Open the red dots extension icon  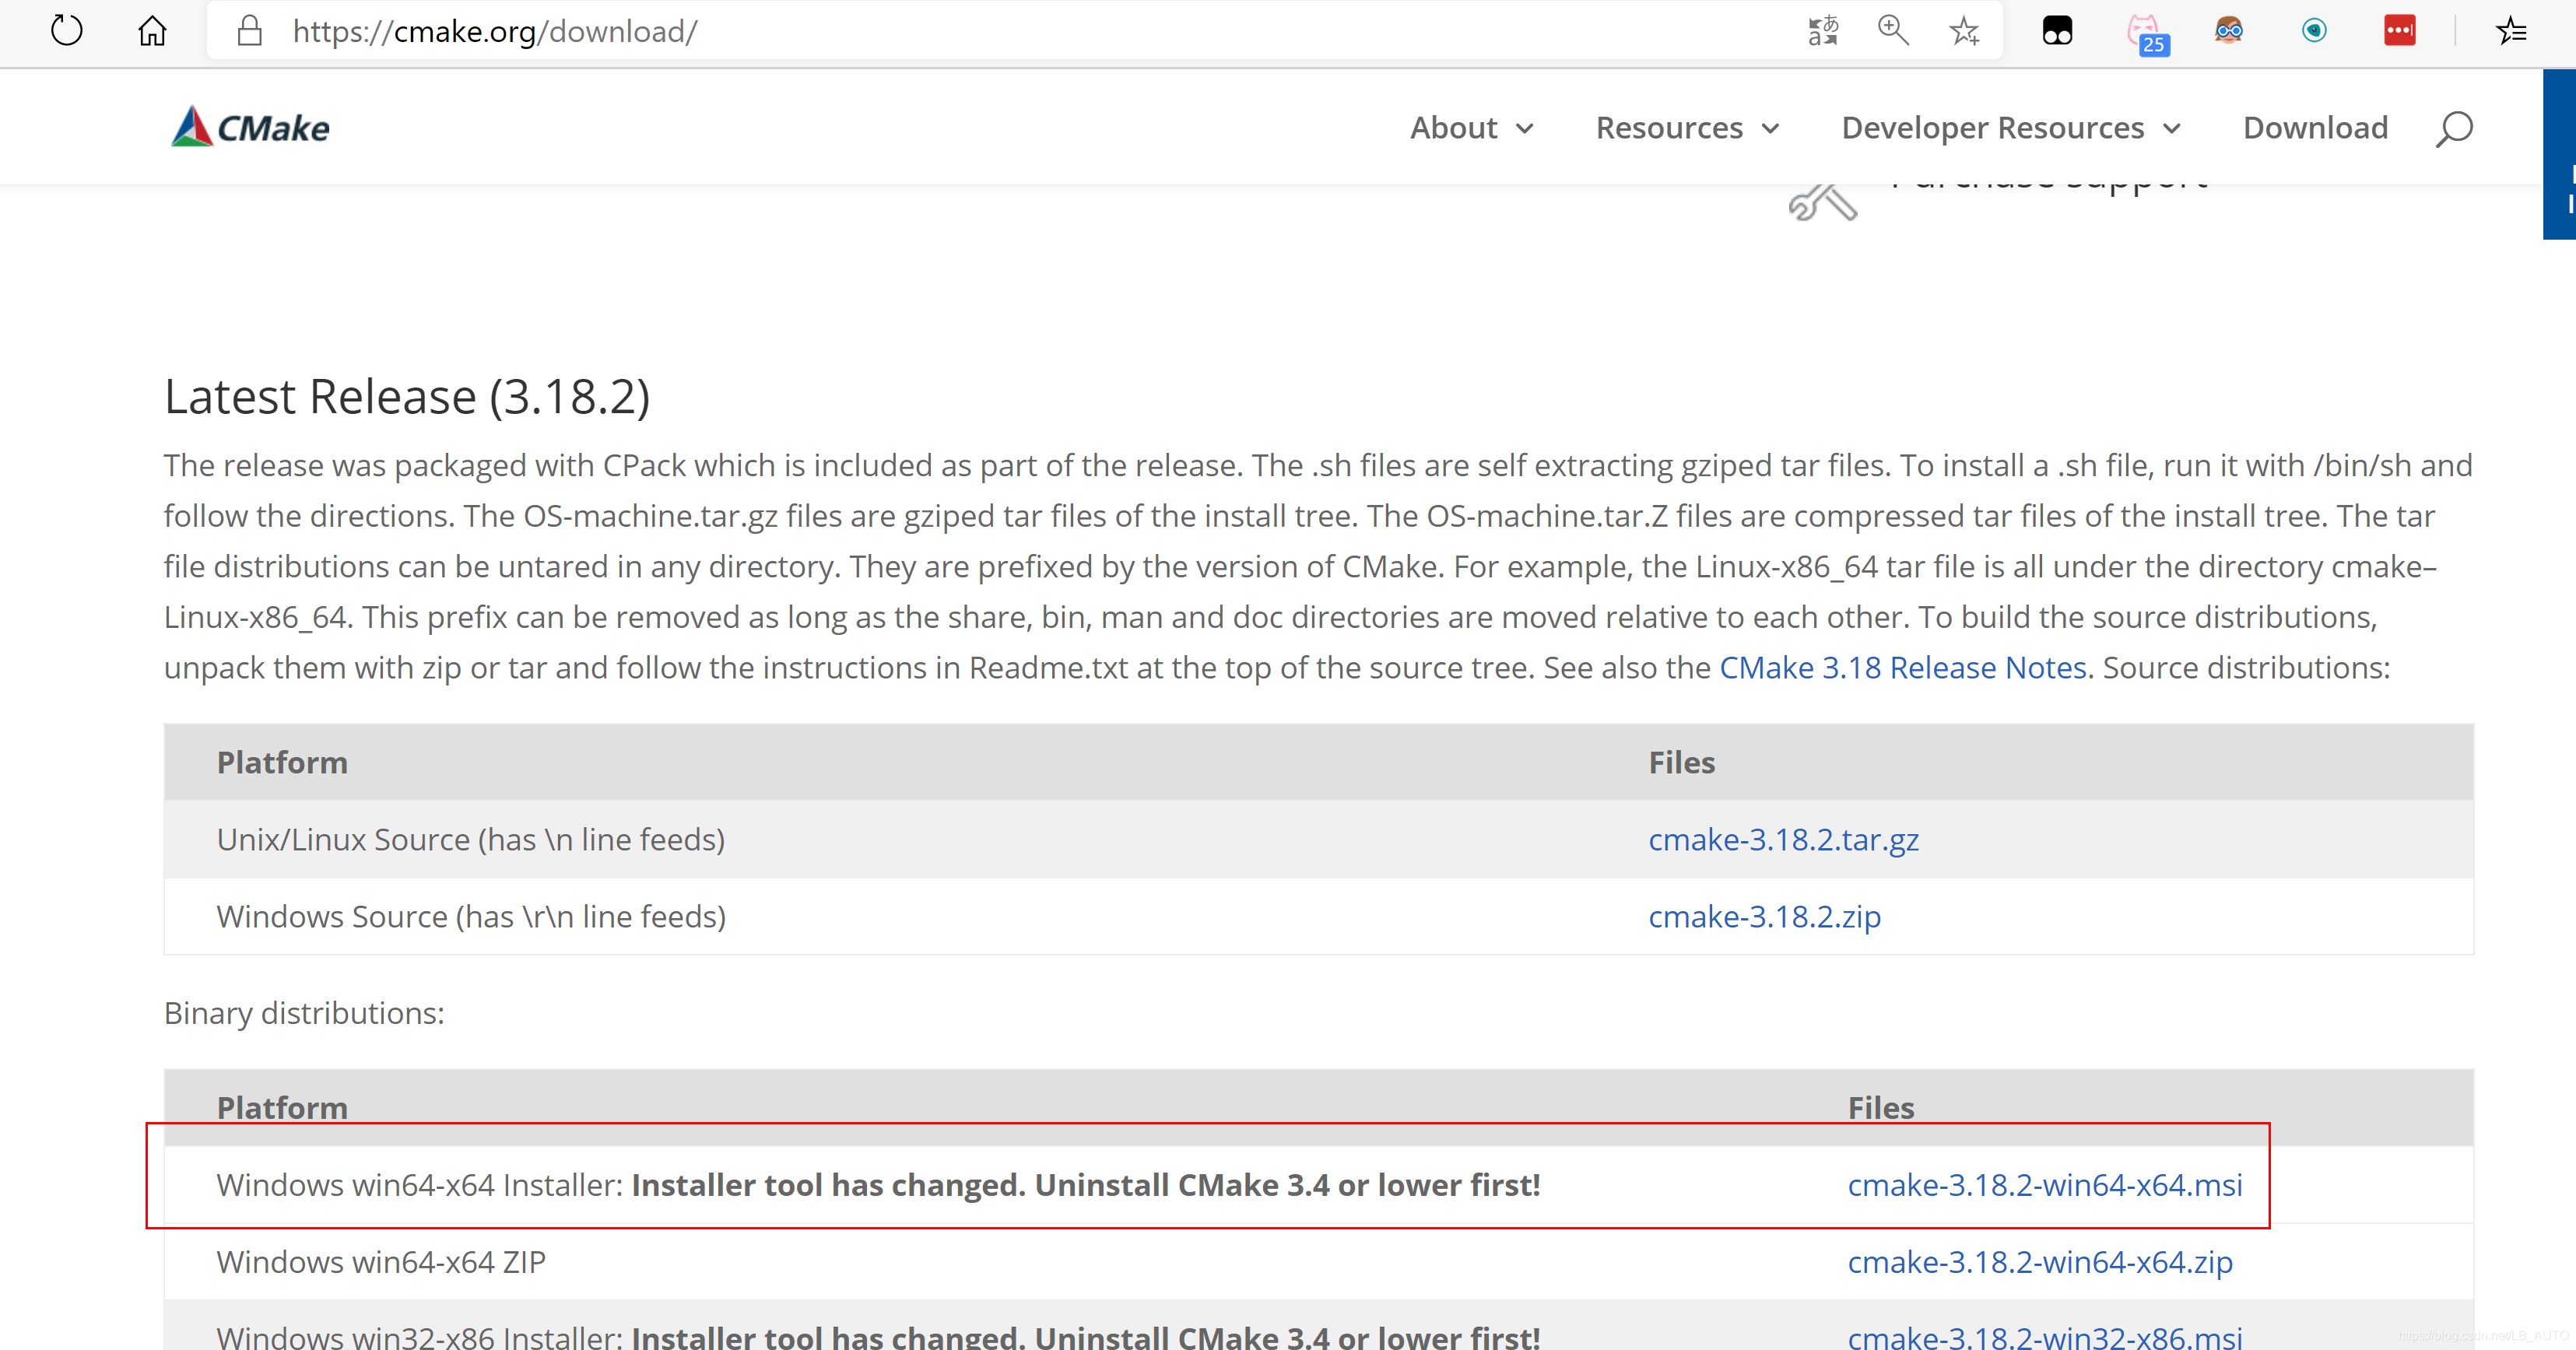(2399, 30)
